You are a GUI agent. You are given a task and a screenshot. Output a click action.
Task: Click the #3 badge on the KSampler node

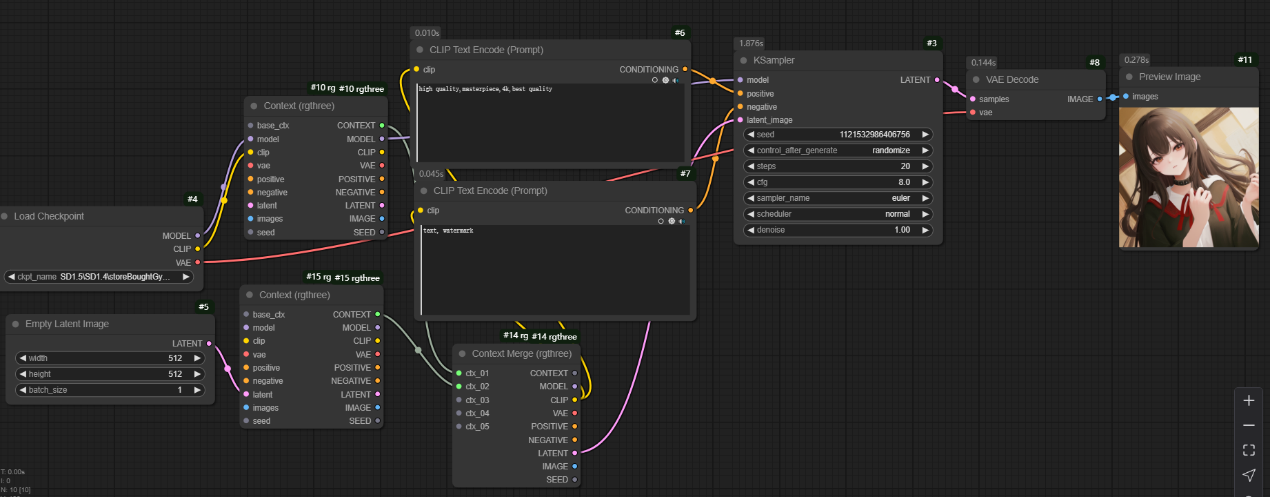[931, 43]
